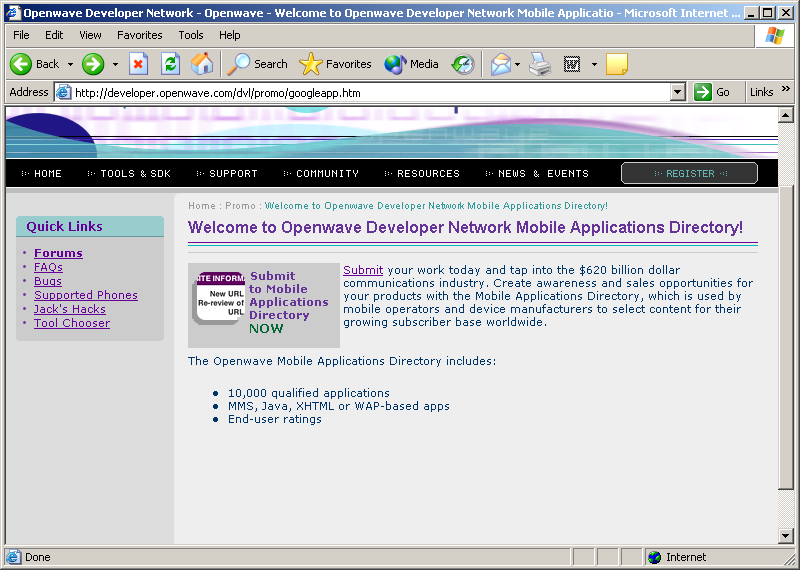Open SUPPORT navigation item

tap(233, 174)
